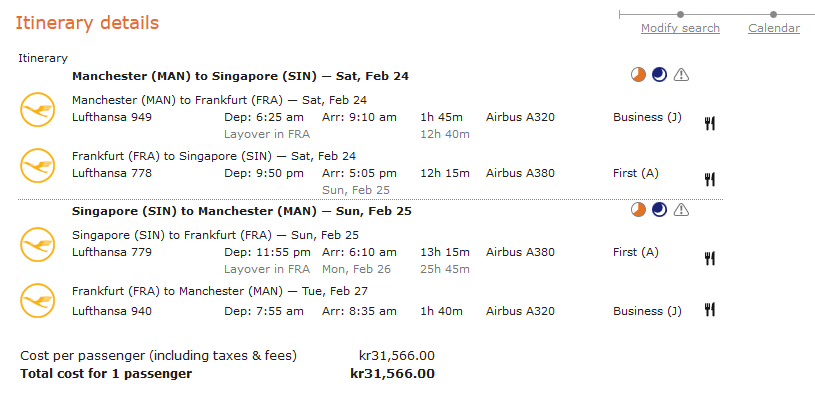Click return trip orange daytime icon
Image resolution: width=815 pixels, height=400 pixels.
638,210
